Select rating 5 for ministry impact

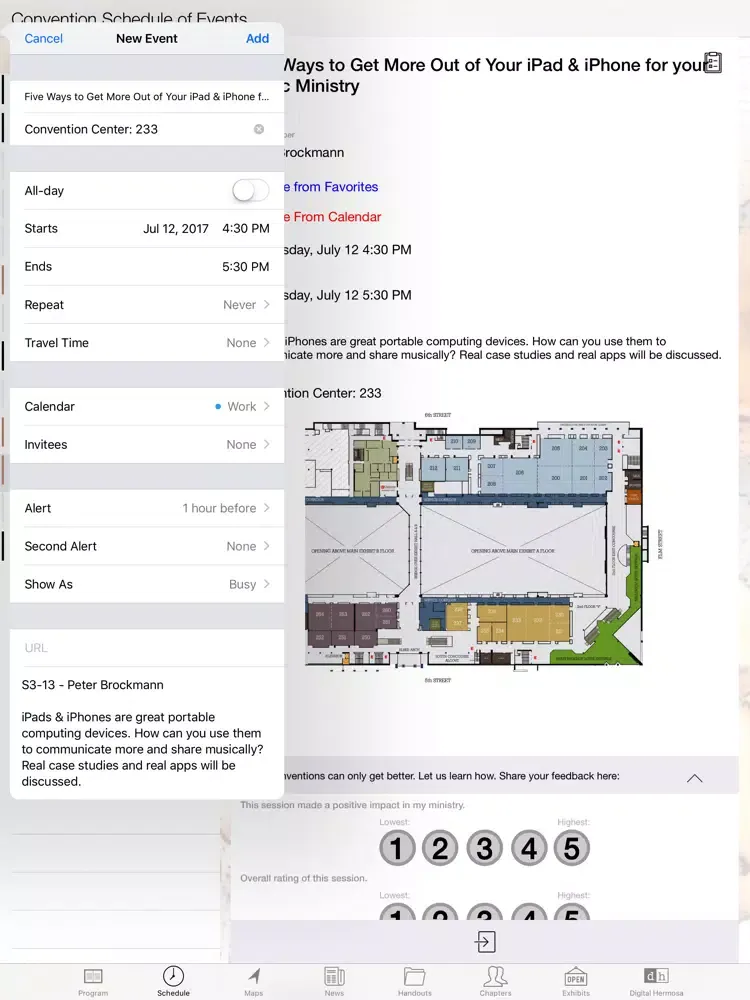tap(571, 849)
